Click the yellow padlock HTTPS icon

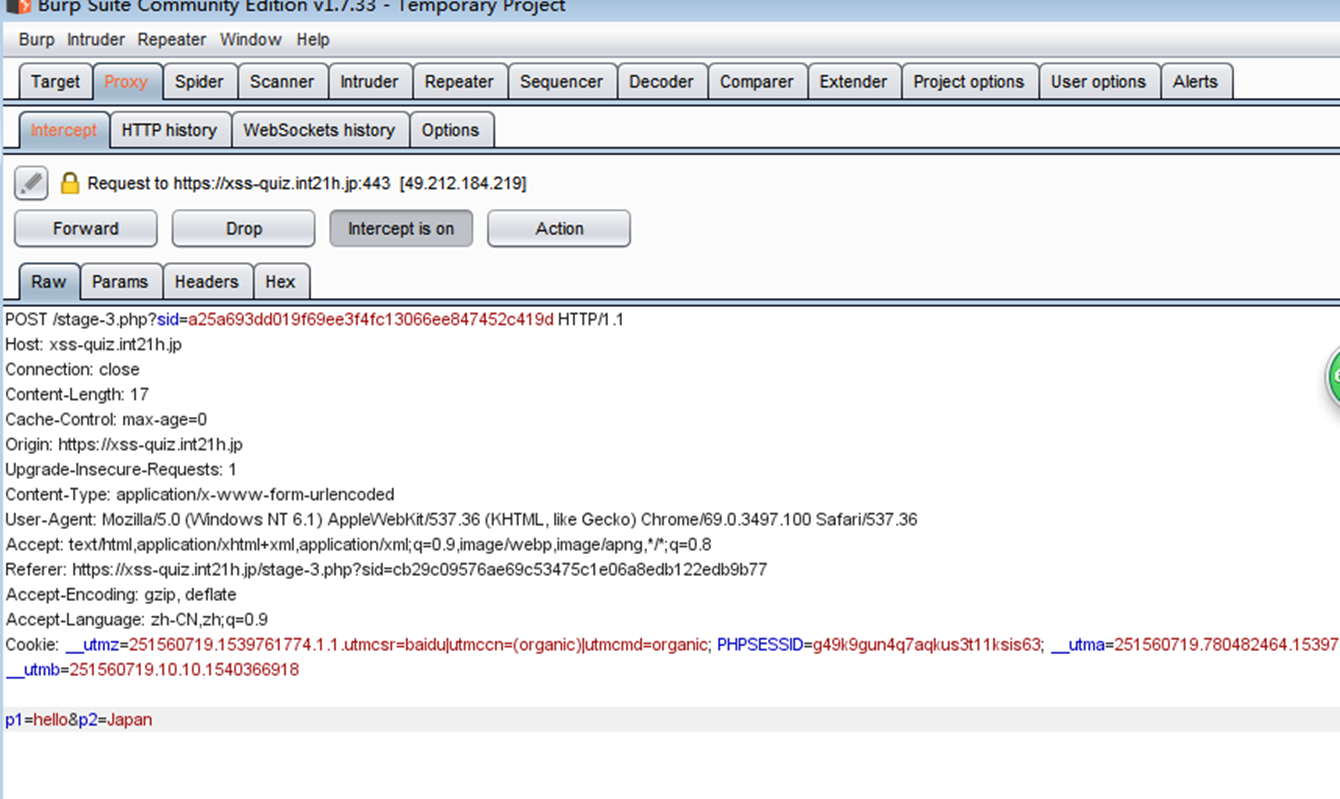(x=69, y=183)
